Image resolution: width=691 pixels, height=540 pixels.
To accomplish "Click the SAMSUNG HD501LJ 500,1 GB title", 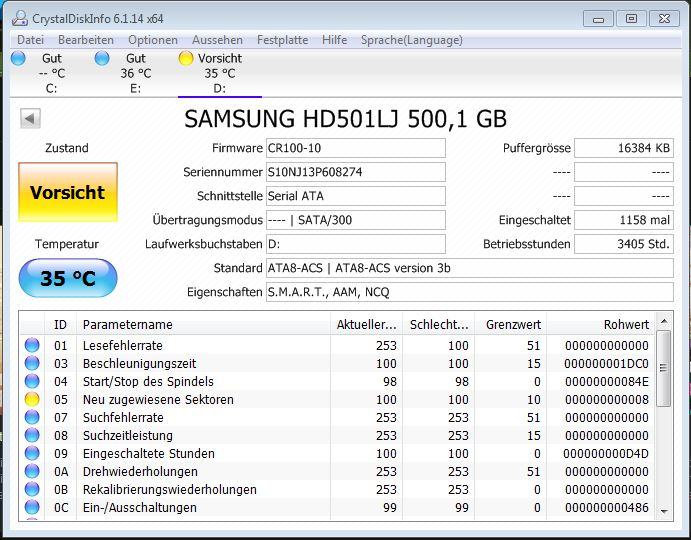I will click(x=346, y=119).
